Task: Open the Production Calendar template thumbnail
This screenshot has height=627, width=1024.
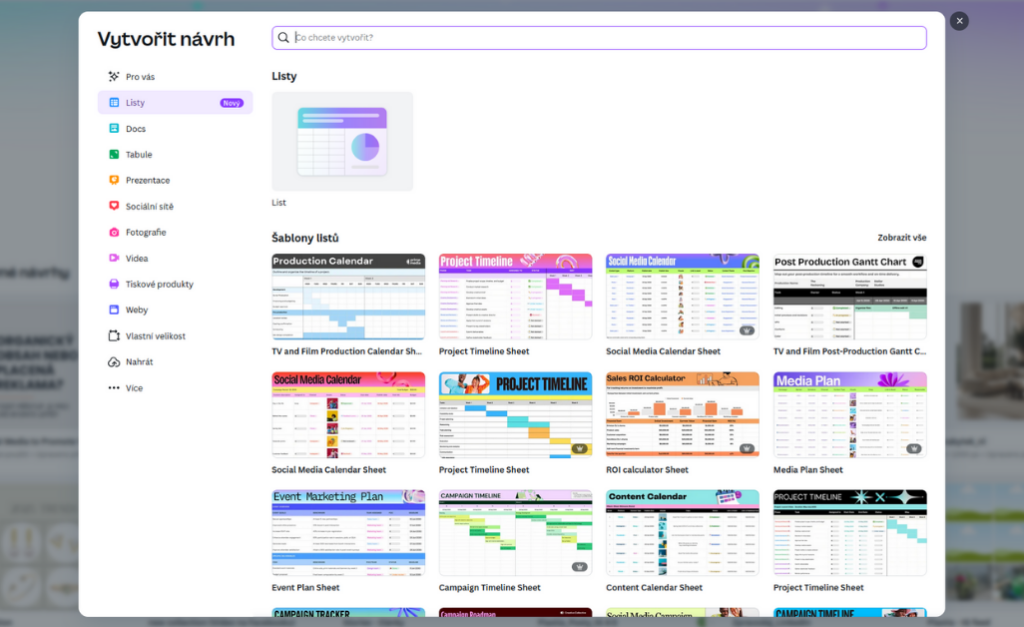Action: click(x=348, y=297)
